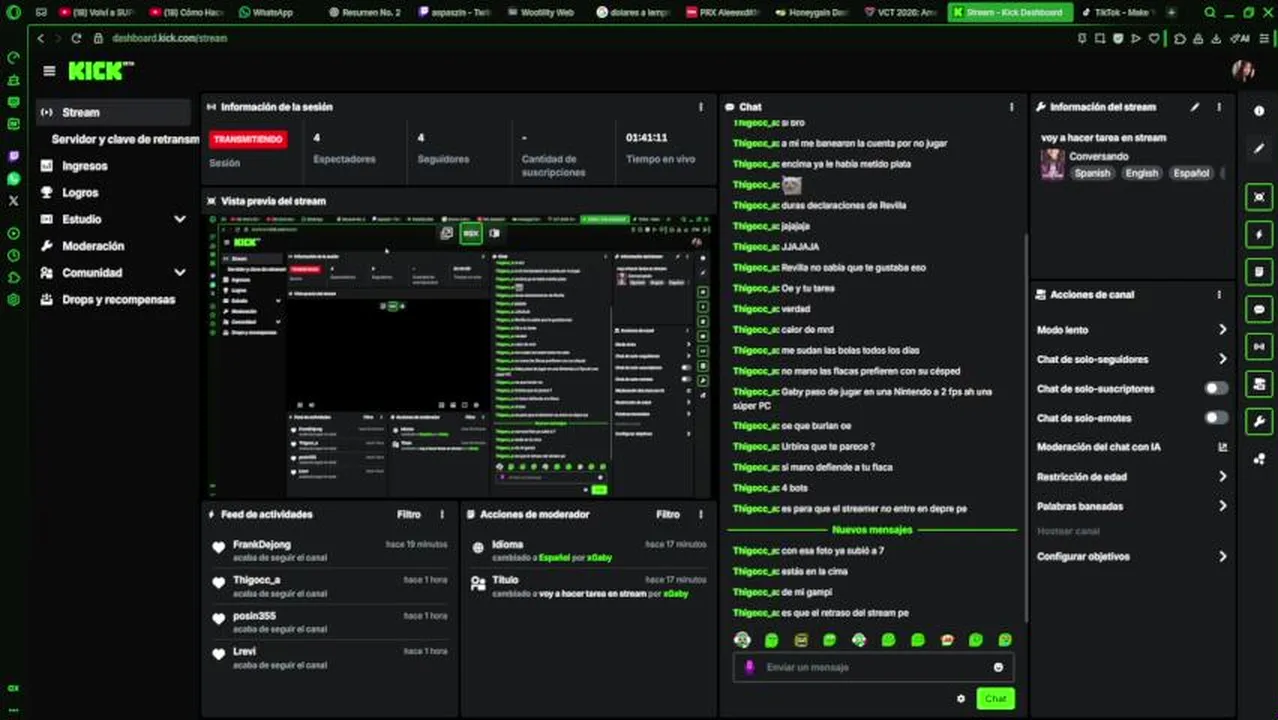Image resolution: width=1278 pixels, height=720 pixels.
Task: Expand the Comunidad sidebar section
Action: [x=180, y=272]
